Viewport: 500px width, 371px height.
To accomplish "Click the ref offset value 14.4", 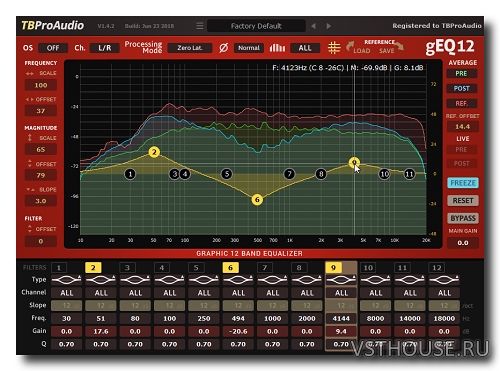I will pyautogui.click(x=463, y=127).
